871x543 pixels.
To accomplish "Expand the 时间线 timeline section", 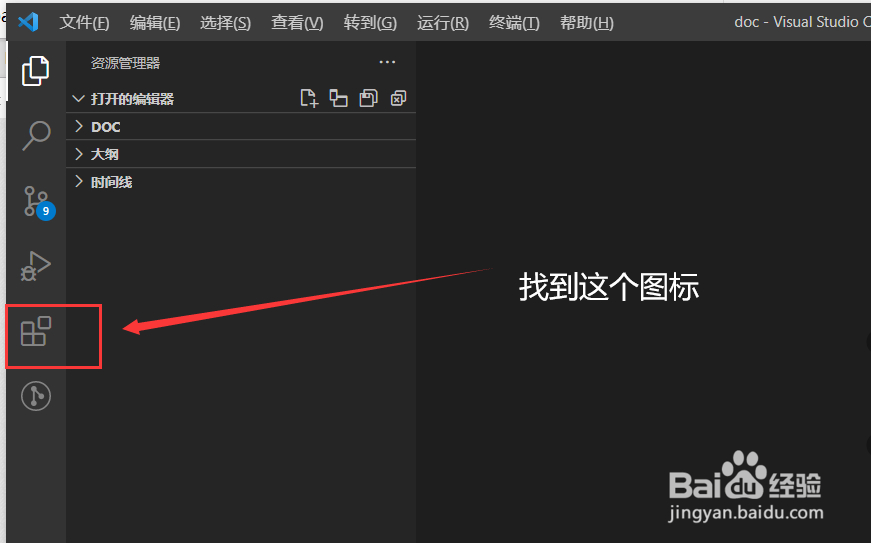I will click(241, 182).
